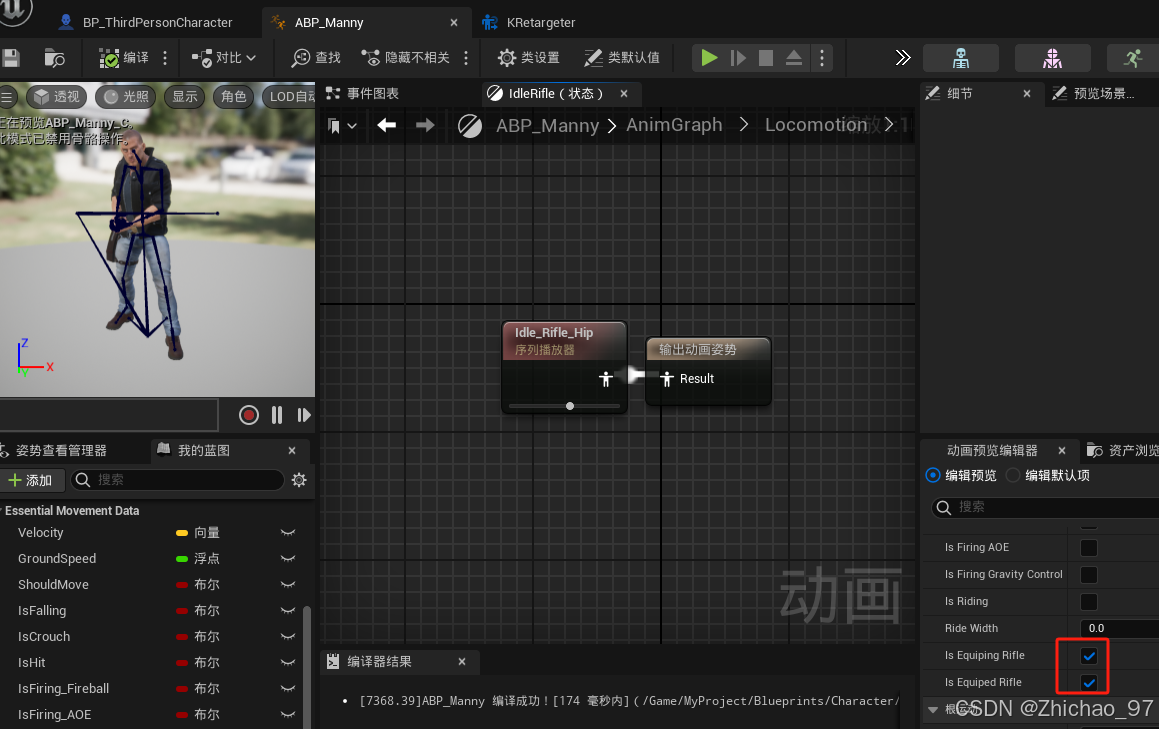Screen dimensions: 1159x729
Task: Open 透视 perspective view dropdown
Action: coord(57,96)
